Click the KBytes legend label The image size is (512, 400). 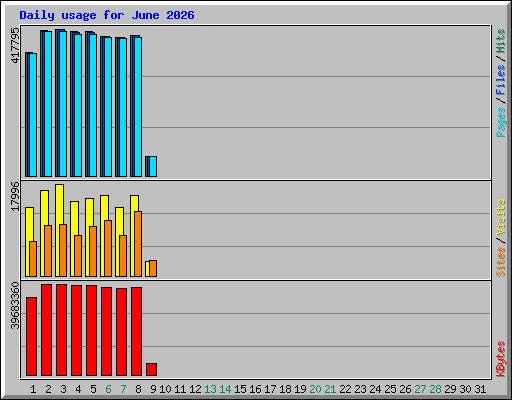point(501,359)
